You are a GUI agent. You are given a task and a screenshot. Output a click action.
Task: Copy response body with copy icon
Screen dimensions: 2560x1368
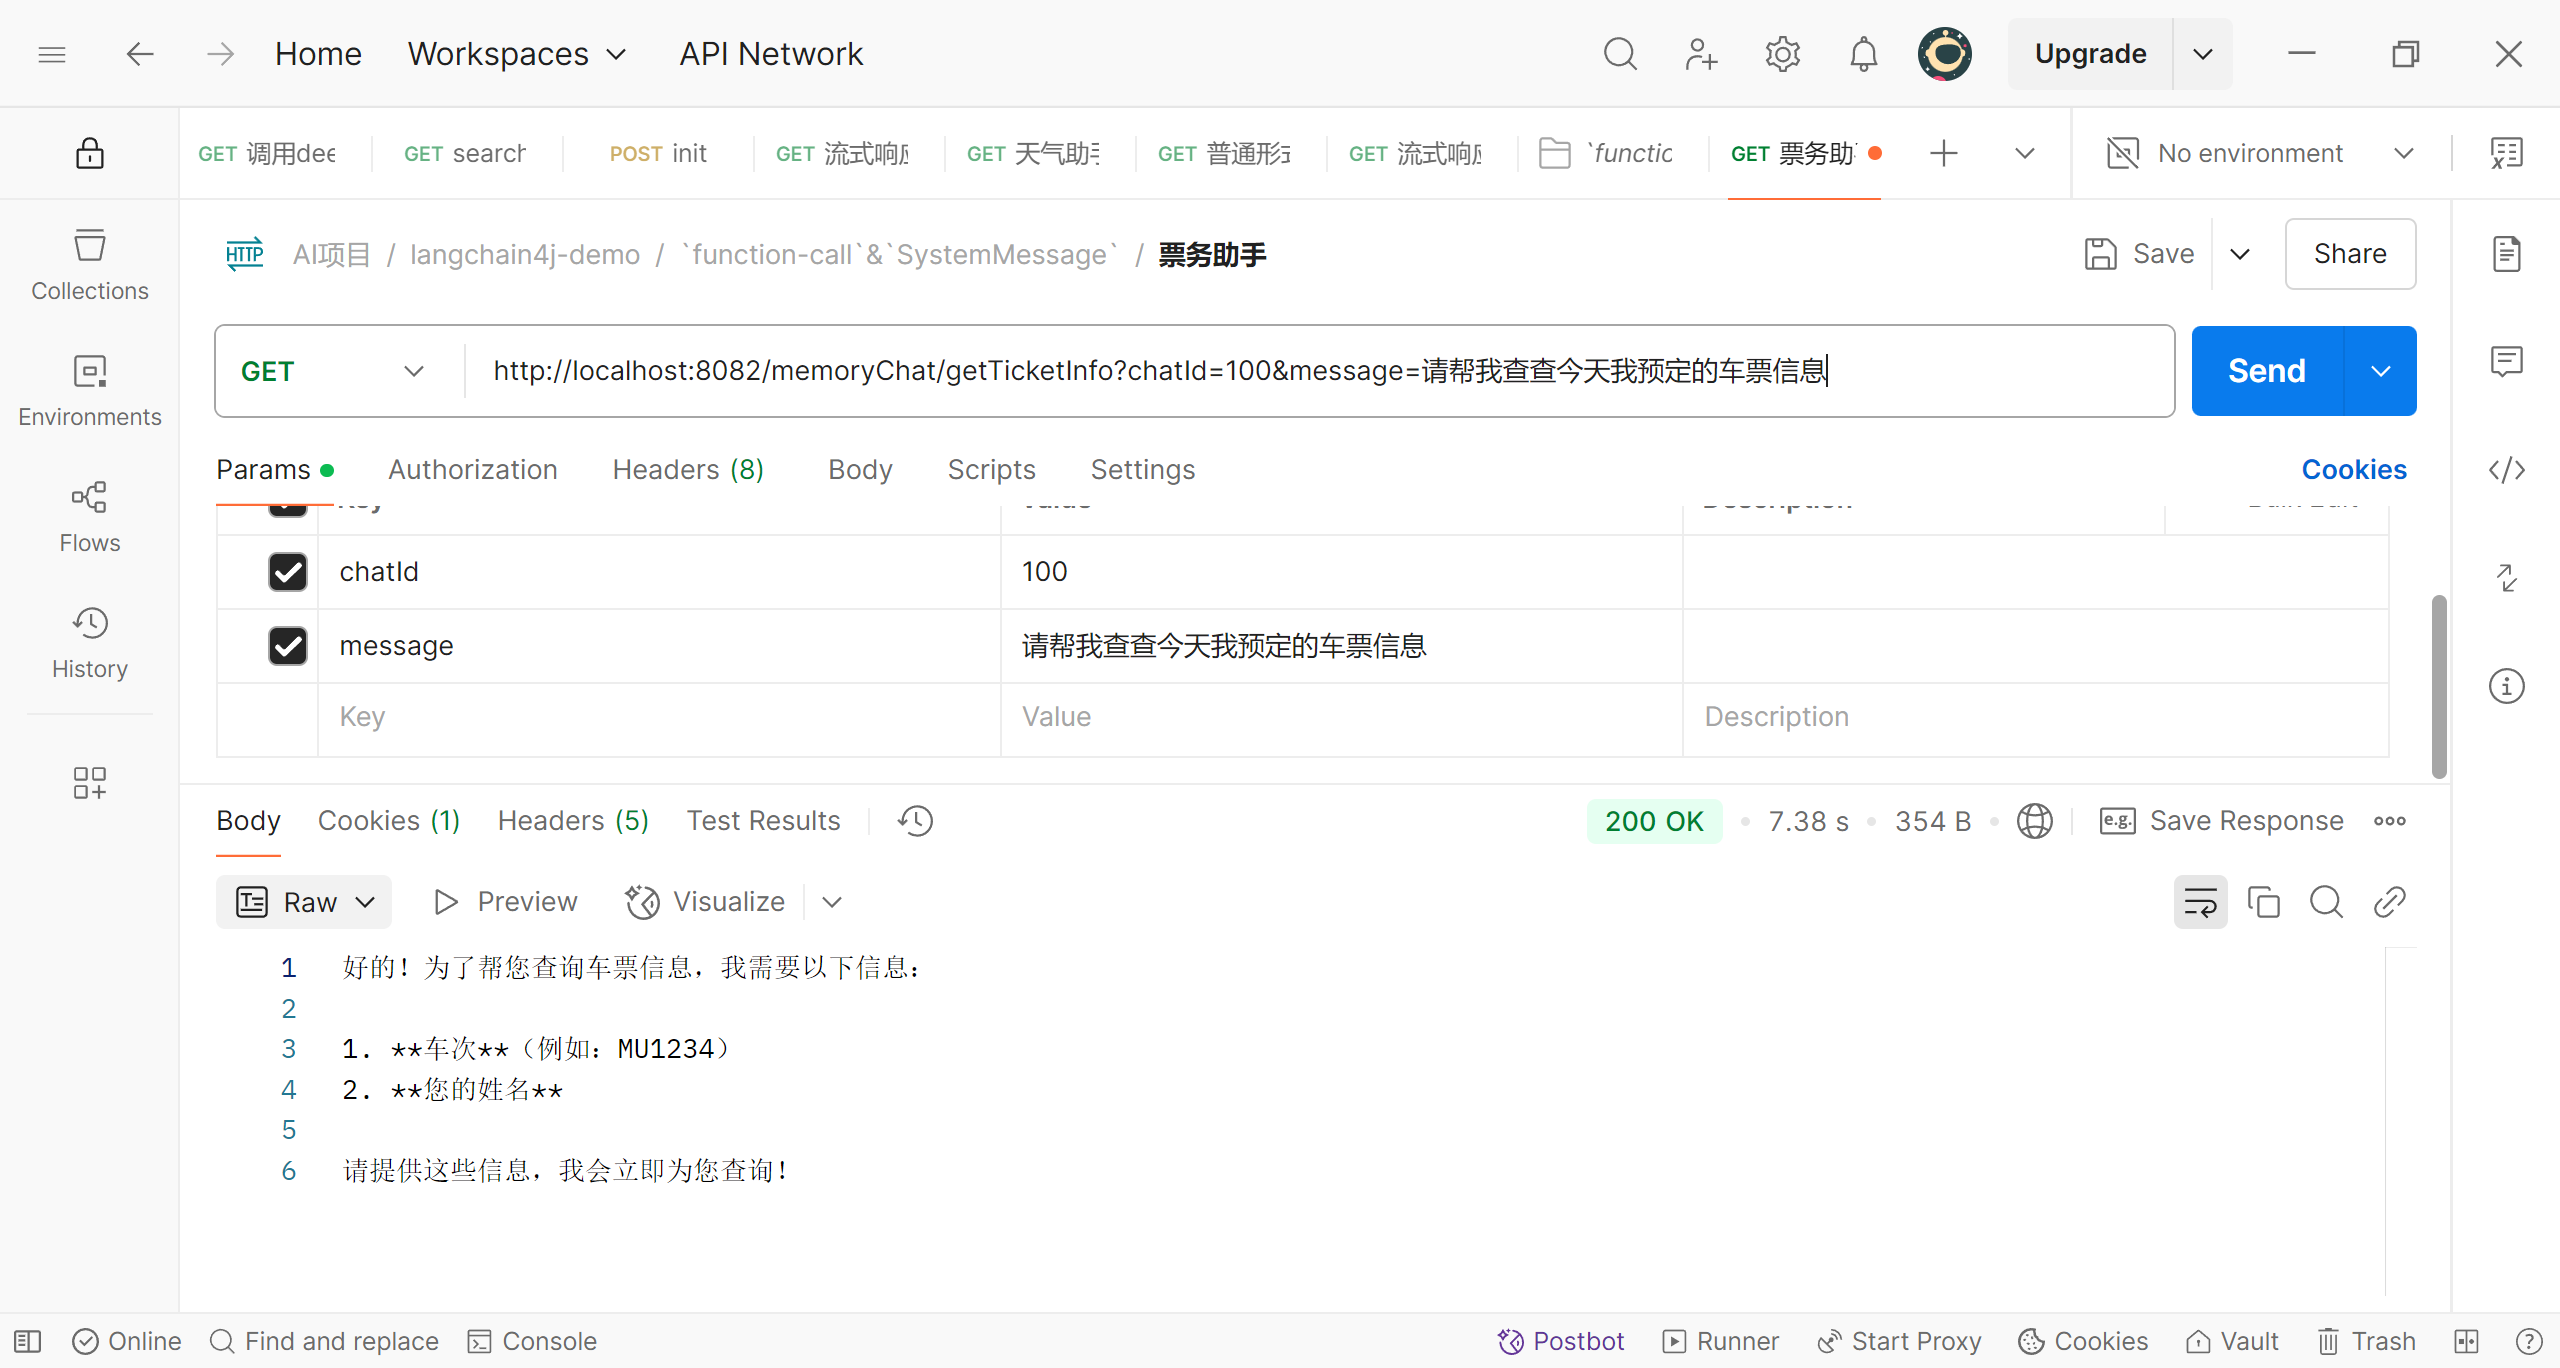coord(2263,902)
